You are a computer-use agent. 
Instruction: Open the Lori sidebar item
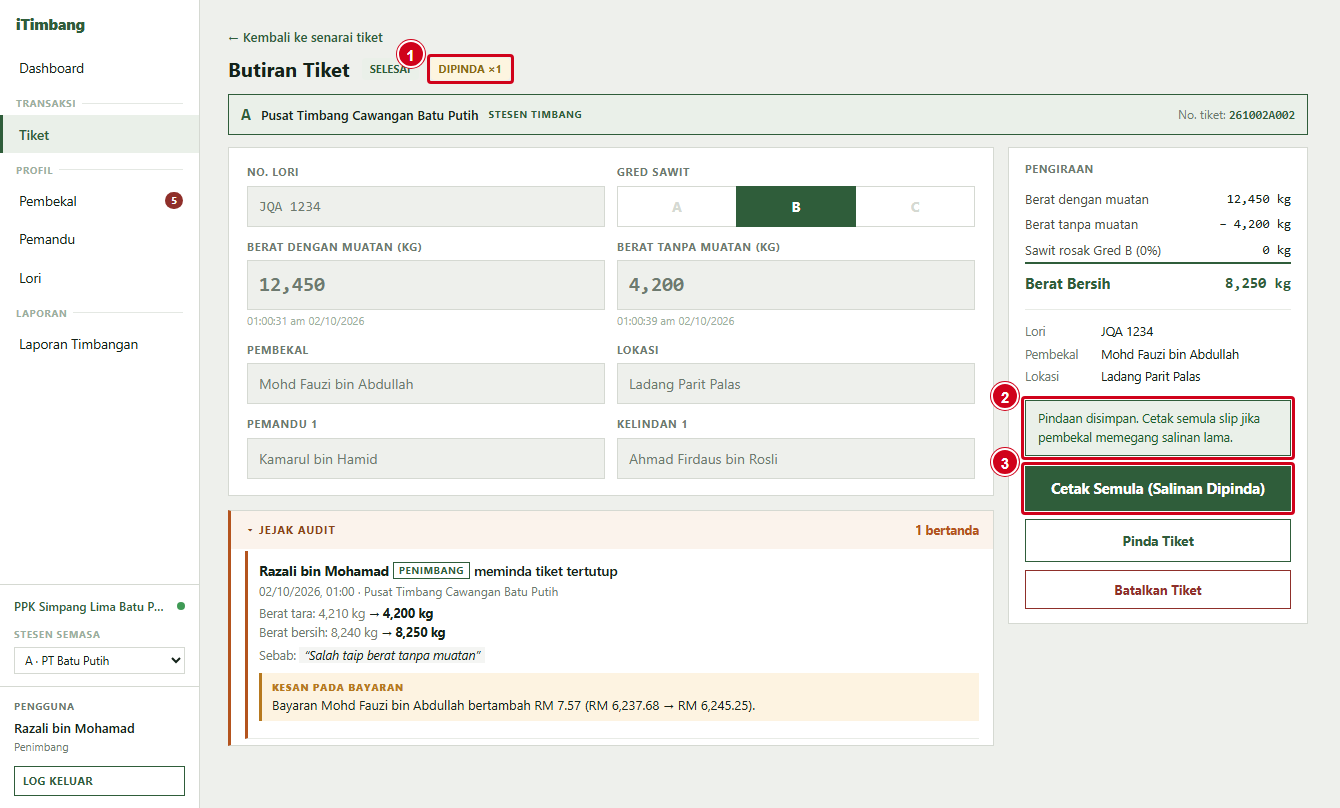point(100,278)
